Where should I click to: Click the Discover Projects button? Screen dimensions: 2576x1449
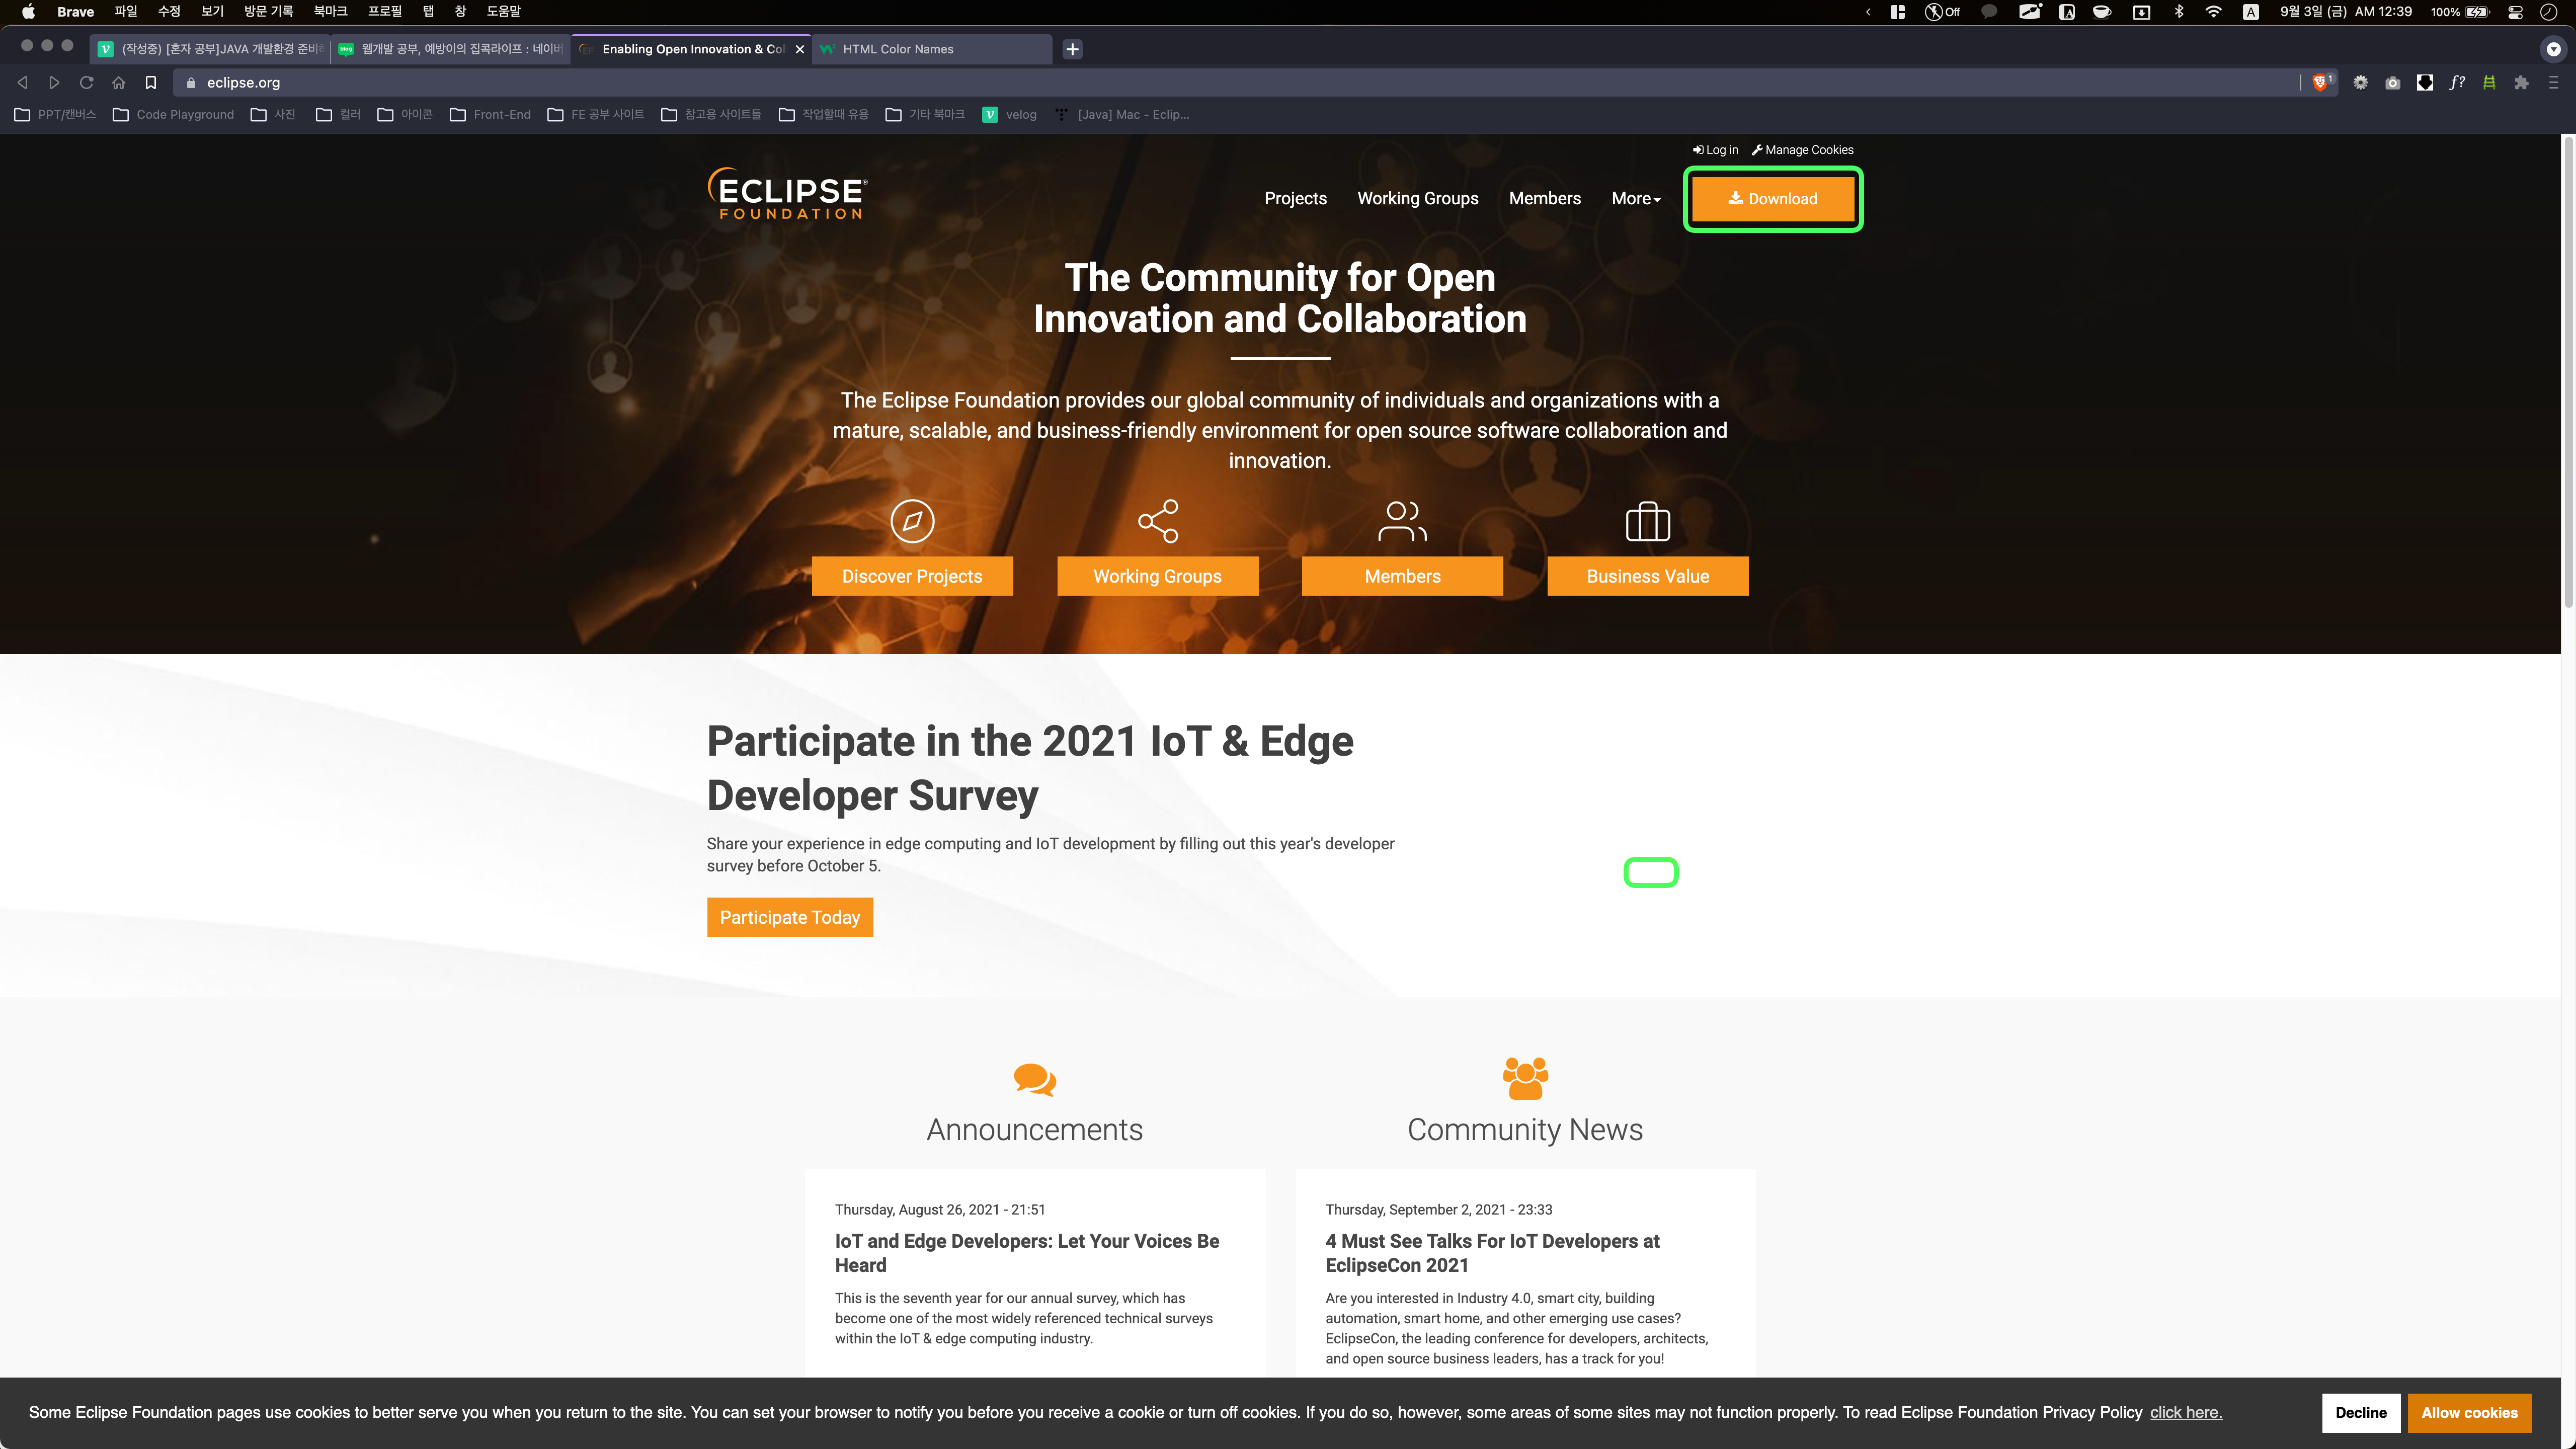coord(912,576)
